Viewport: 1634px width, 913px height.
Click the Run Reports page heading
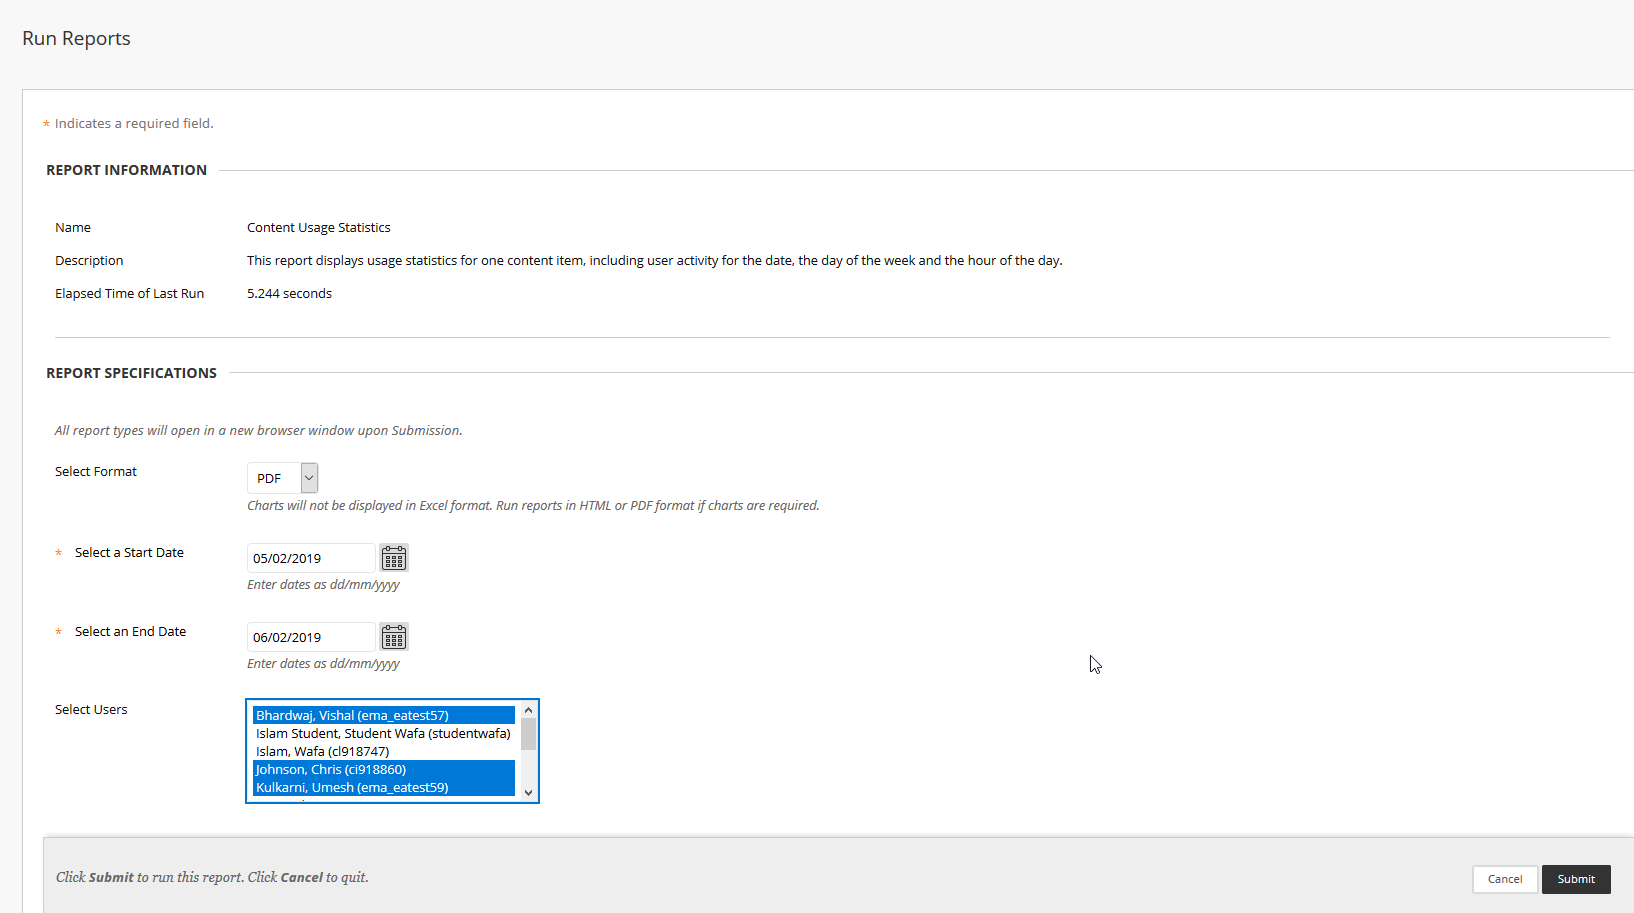[76, 38]
